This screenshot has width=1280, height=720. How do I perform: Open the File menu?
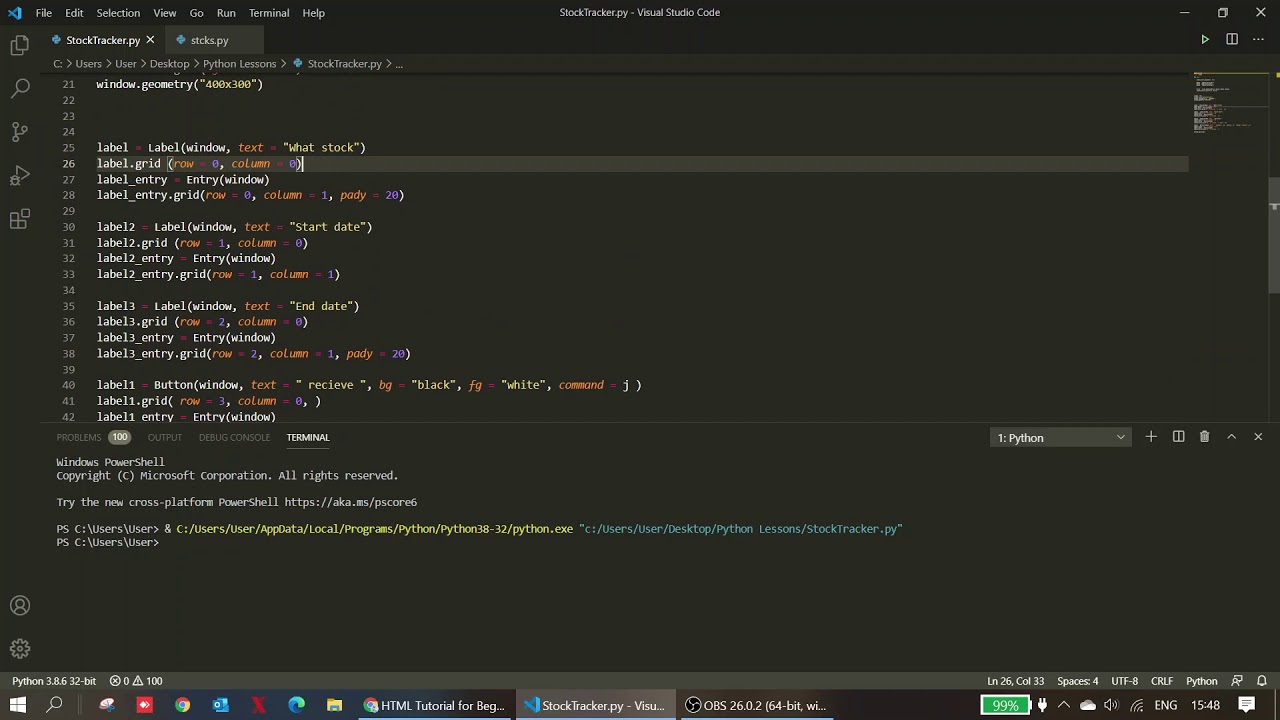coord(44,13)
